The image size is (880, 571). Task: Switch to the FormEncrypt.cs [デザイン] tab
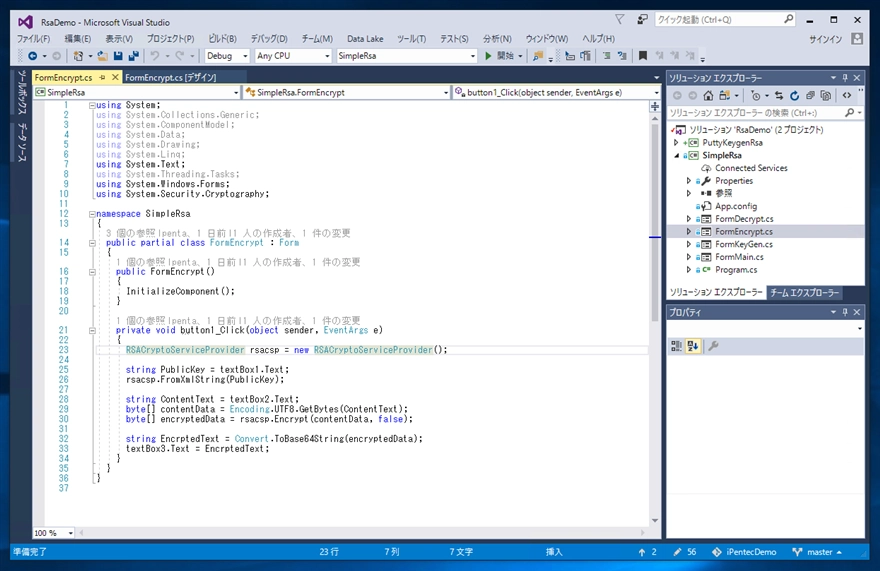[171, 77]
